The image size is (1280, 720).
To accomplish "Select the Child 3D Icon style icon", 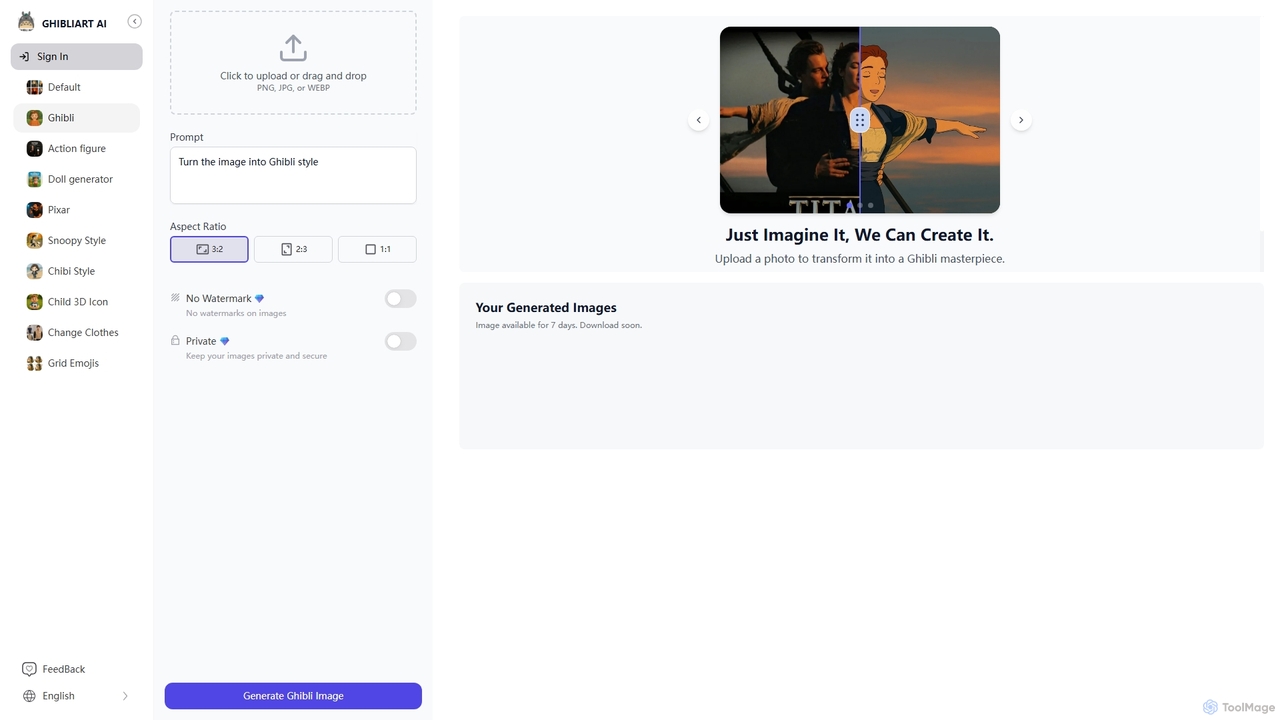I will [34, 302].
